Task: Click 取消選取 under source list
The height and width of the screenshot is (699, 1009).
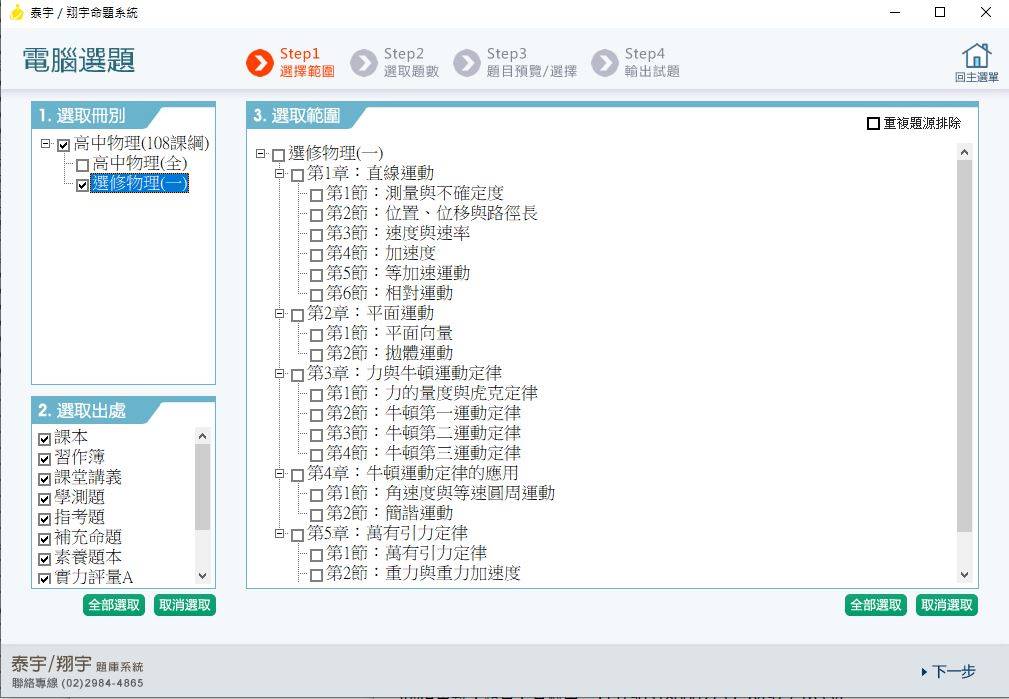Action: click(185, 605)
